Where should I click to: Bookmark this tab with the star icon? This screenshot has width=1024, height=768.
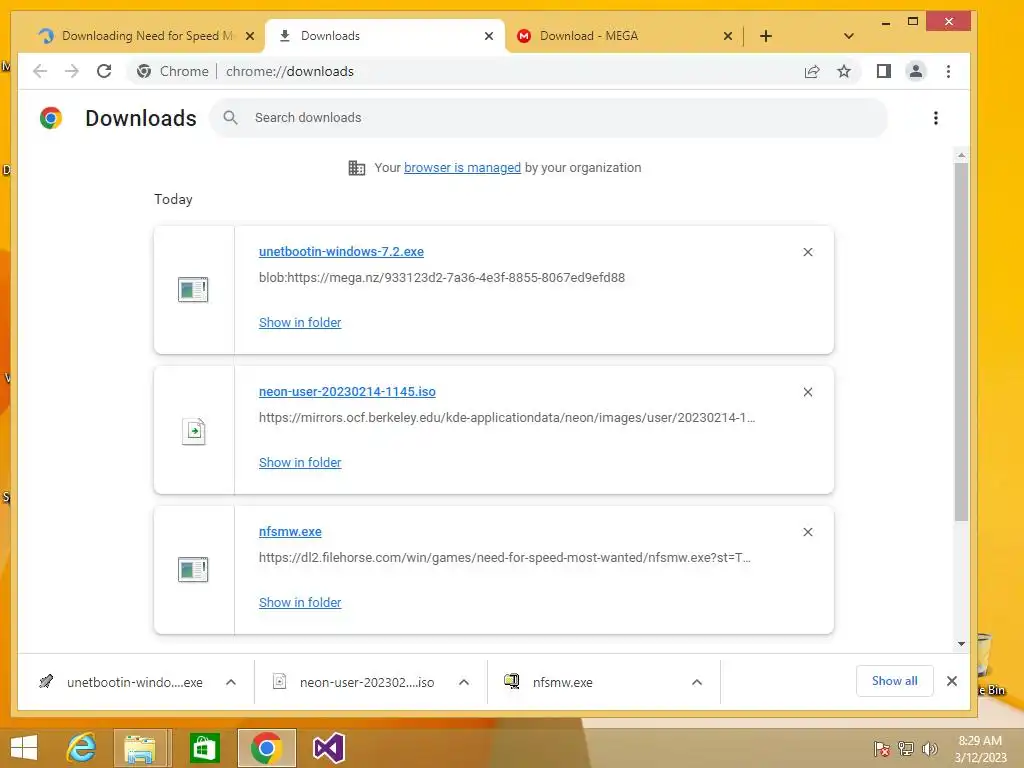(x=844, y=71)
